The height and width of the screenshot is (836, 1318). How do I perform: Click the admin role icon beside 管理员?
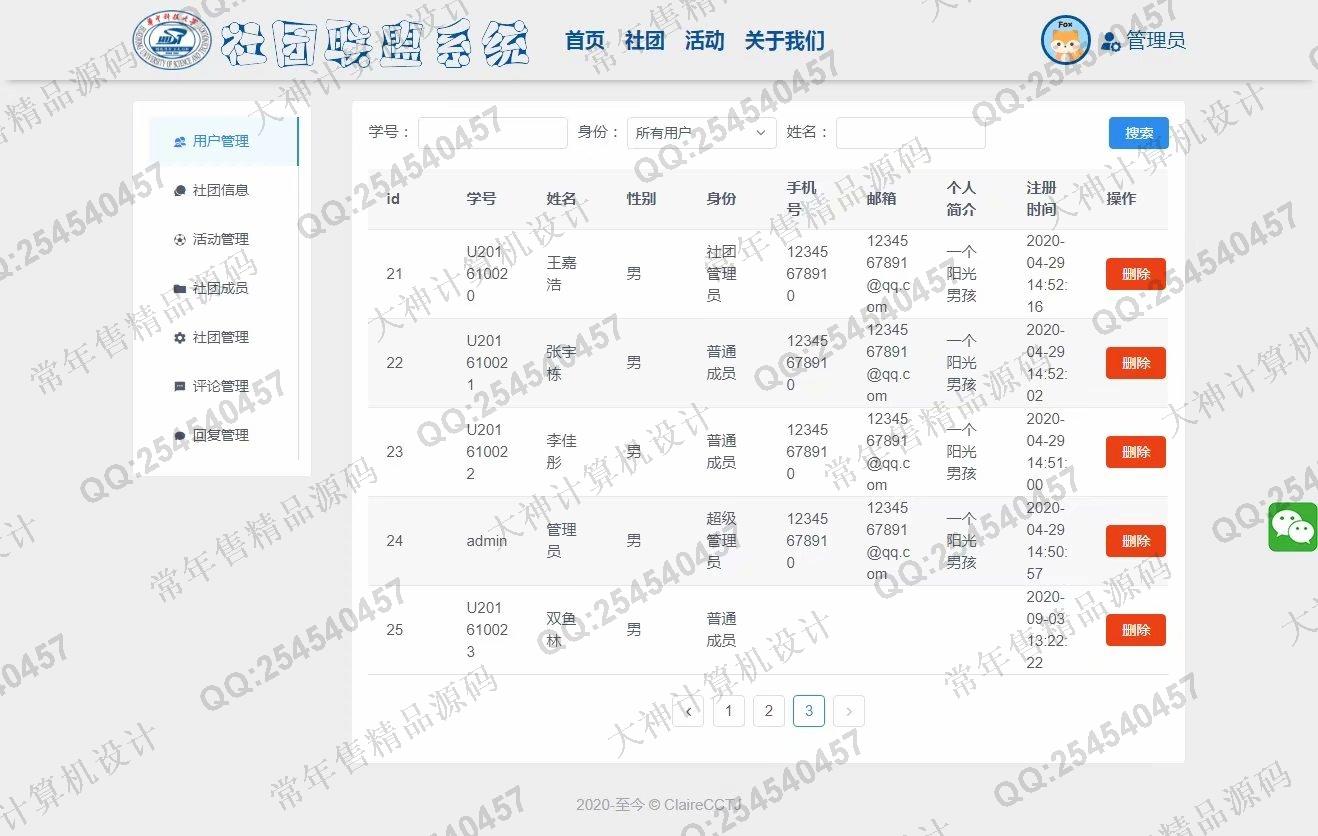(1110, 42)
